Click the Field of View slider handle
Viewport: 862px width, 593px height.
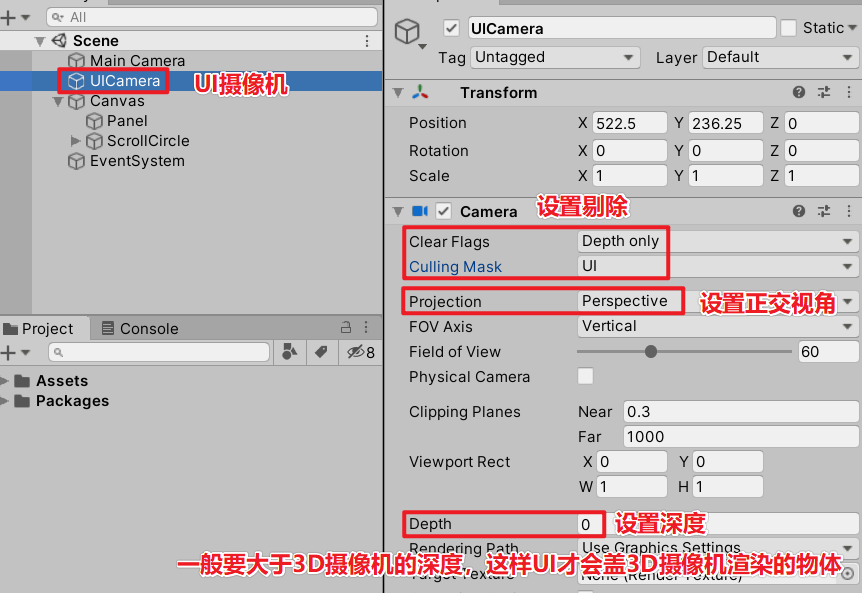point(651,351)
